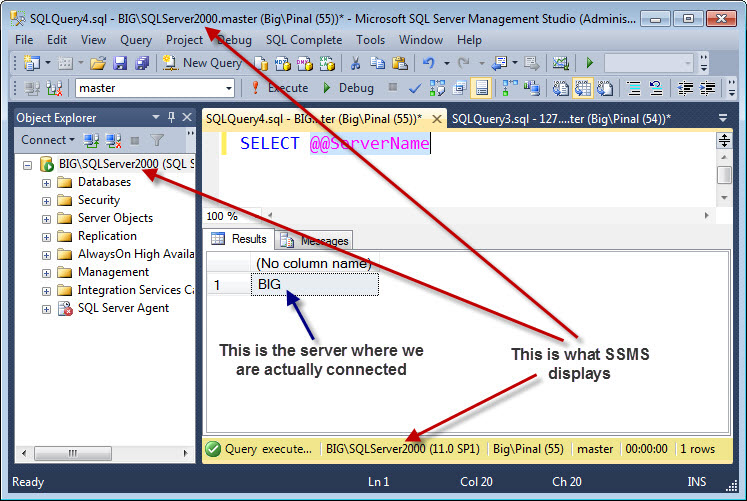Viewport: 747px width, 501px height.
Task: Open the Query menu
Action: 136,40
